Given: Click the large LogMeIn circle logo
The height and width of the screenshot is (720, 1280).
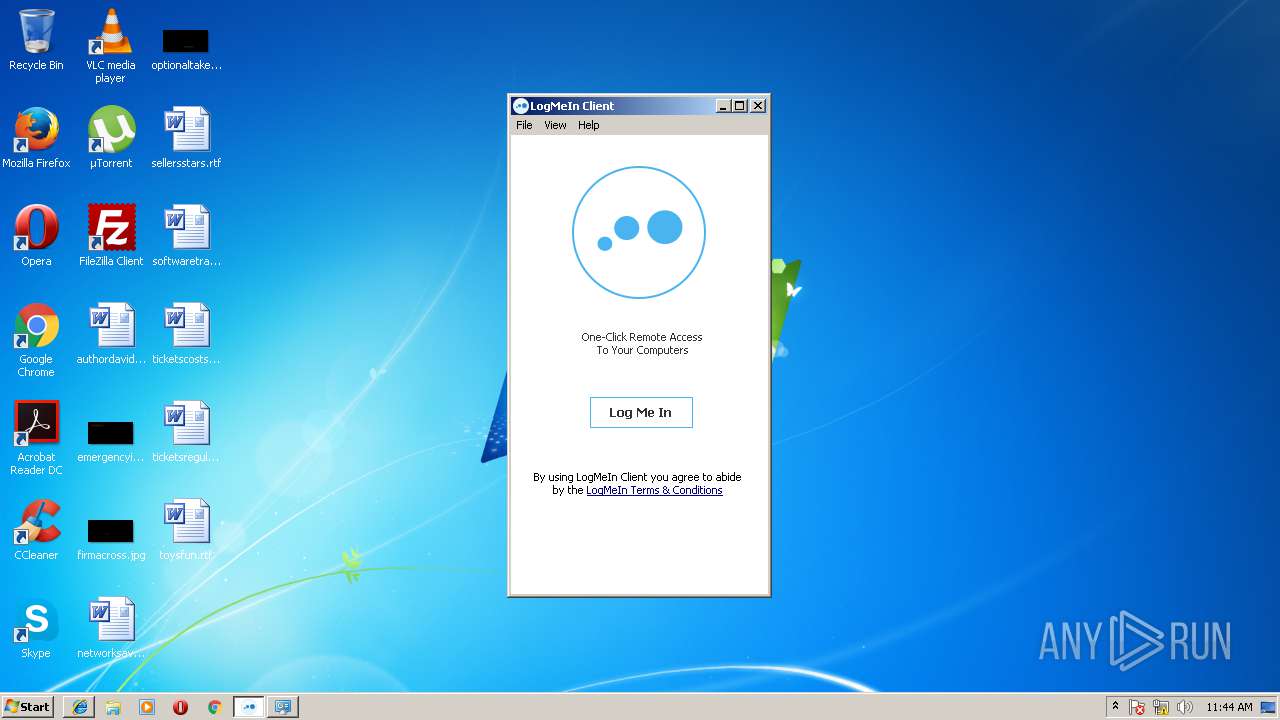Looking at the screenshot, I should 639,232.
